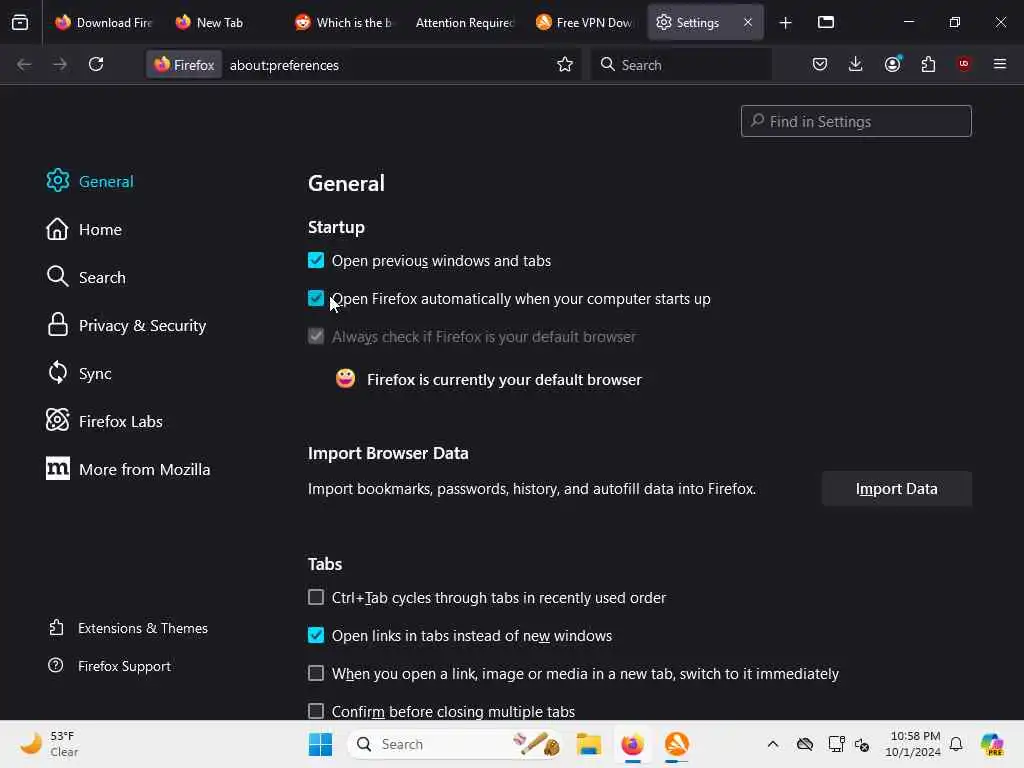Click the taskbar Search box
Image resolution: width=1024 pixels, height=768 pixels.
click(x=455, y=744)
